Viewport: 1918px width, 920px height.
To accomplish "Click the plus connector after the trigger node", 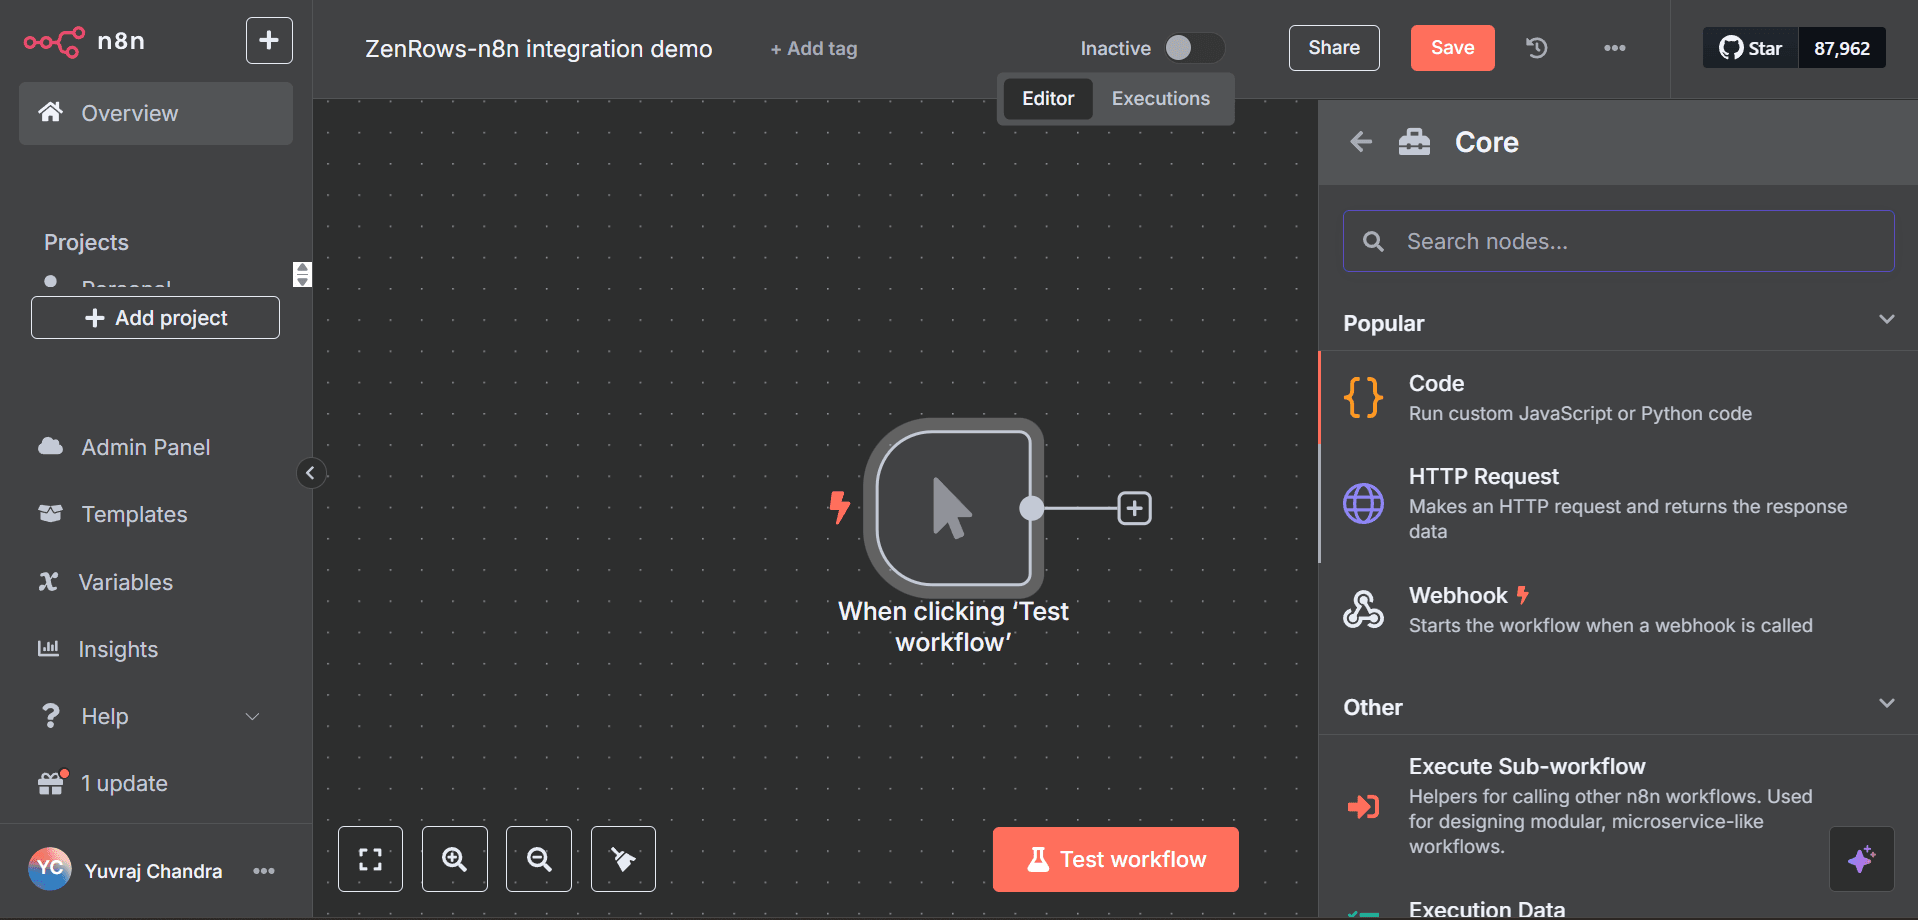I will click(1134, 508).
